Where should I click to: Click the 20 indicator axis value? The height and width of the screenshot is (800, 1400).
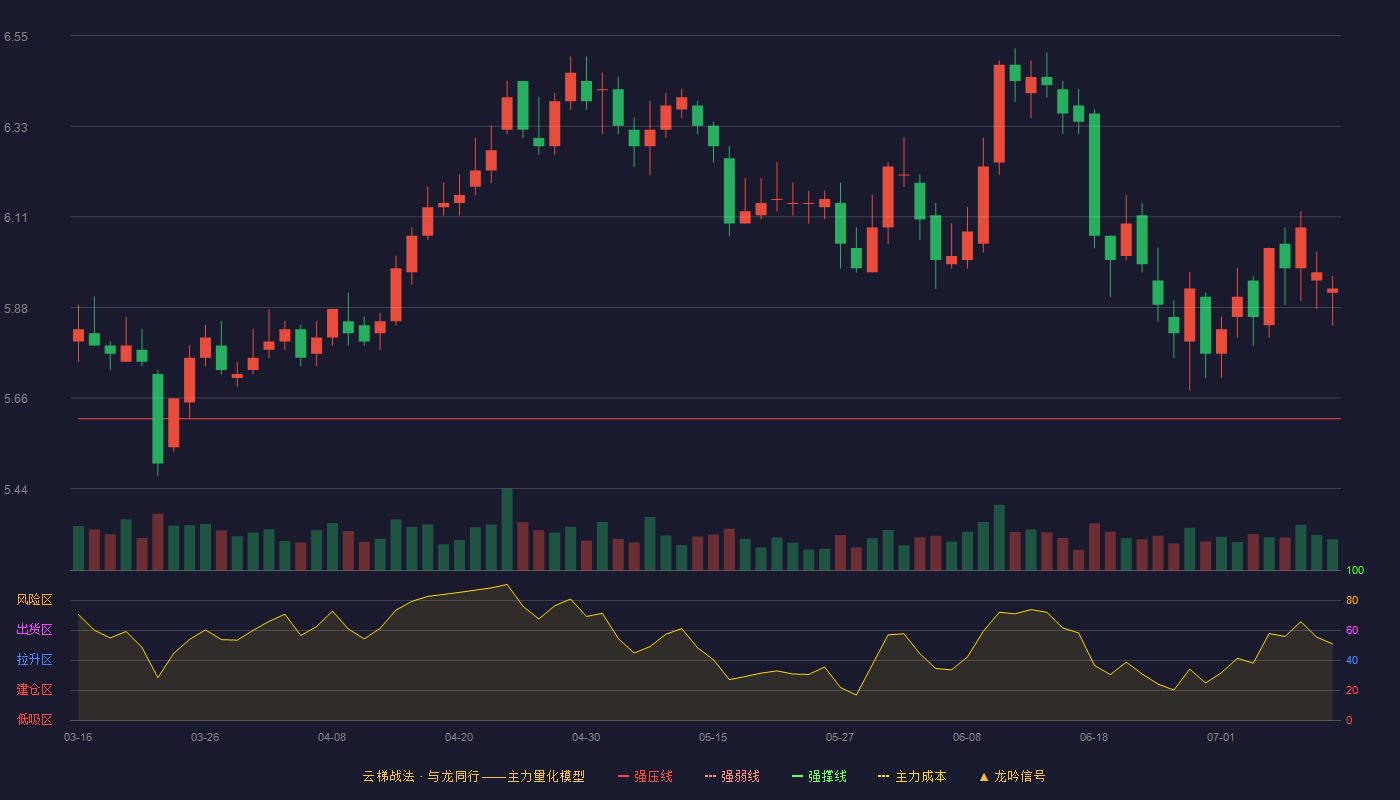(x=1352, y=691)
